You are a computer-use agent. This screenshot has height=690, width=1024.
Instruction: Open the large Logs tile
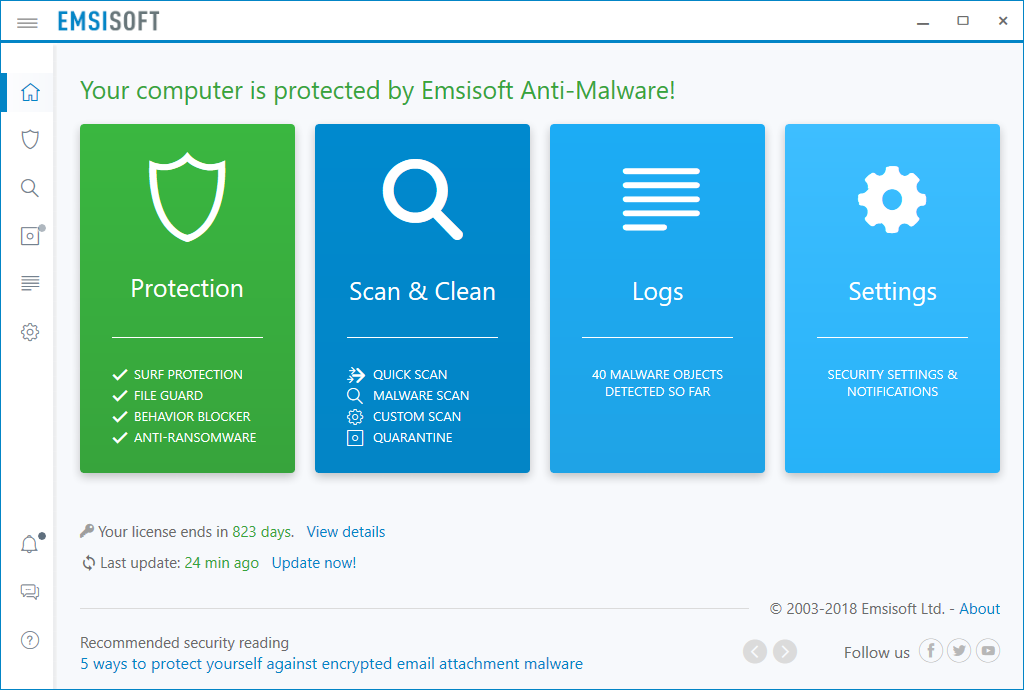[657, 298]
